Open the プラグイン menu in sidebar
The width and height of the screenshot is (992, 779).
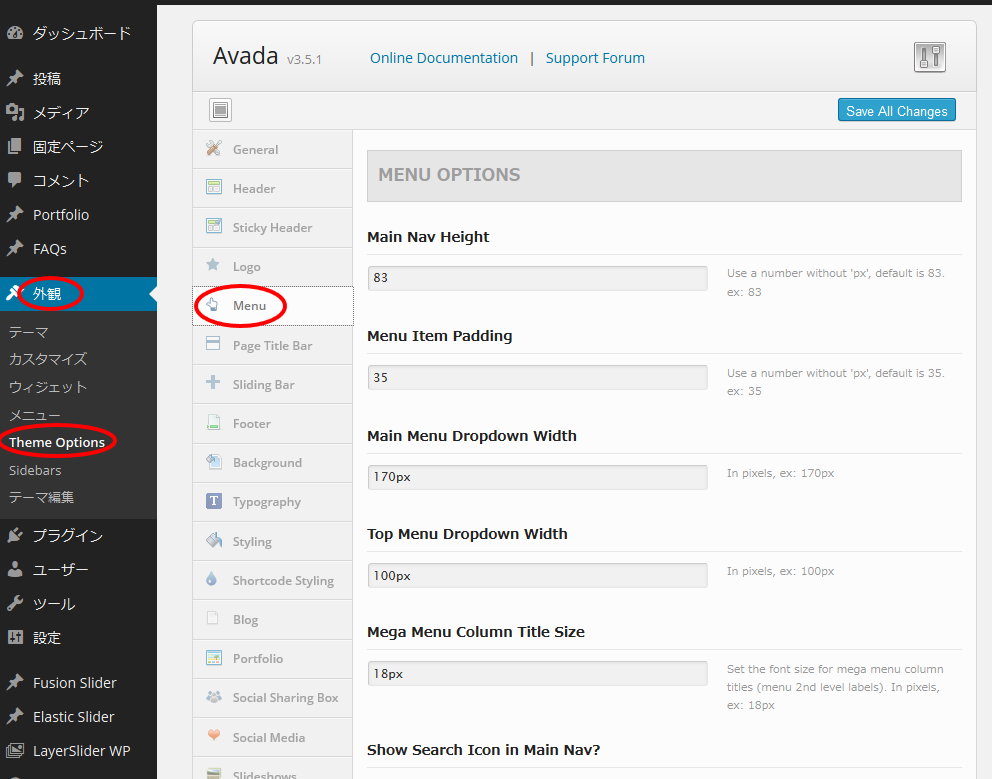67,536
